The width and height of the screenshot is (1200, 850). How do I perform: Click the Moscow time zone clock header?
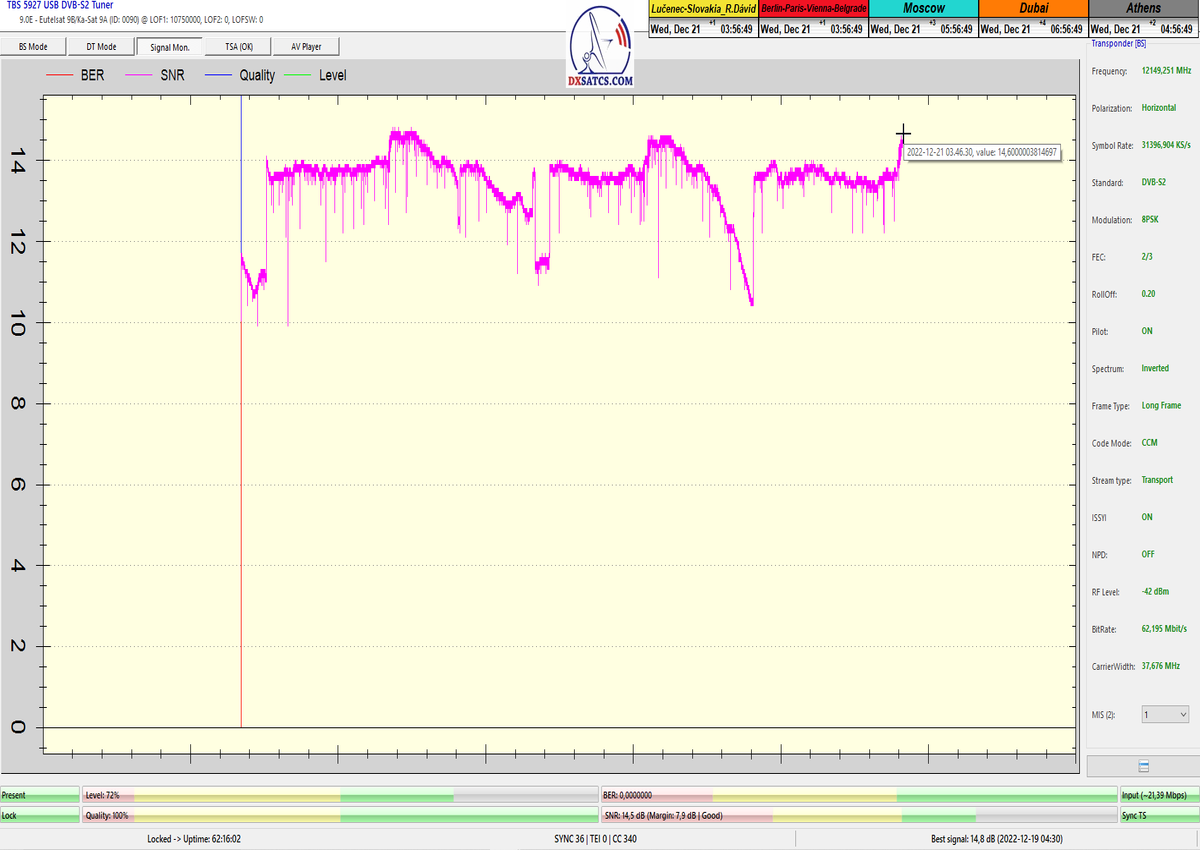pos(923,8)
